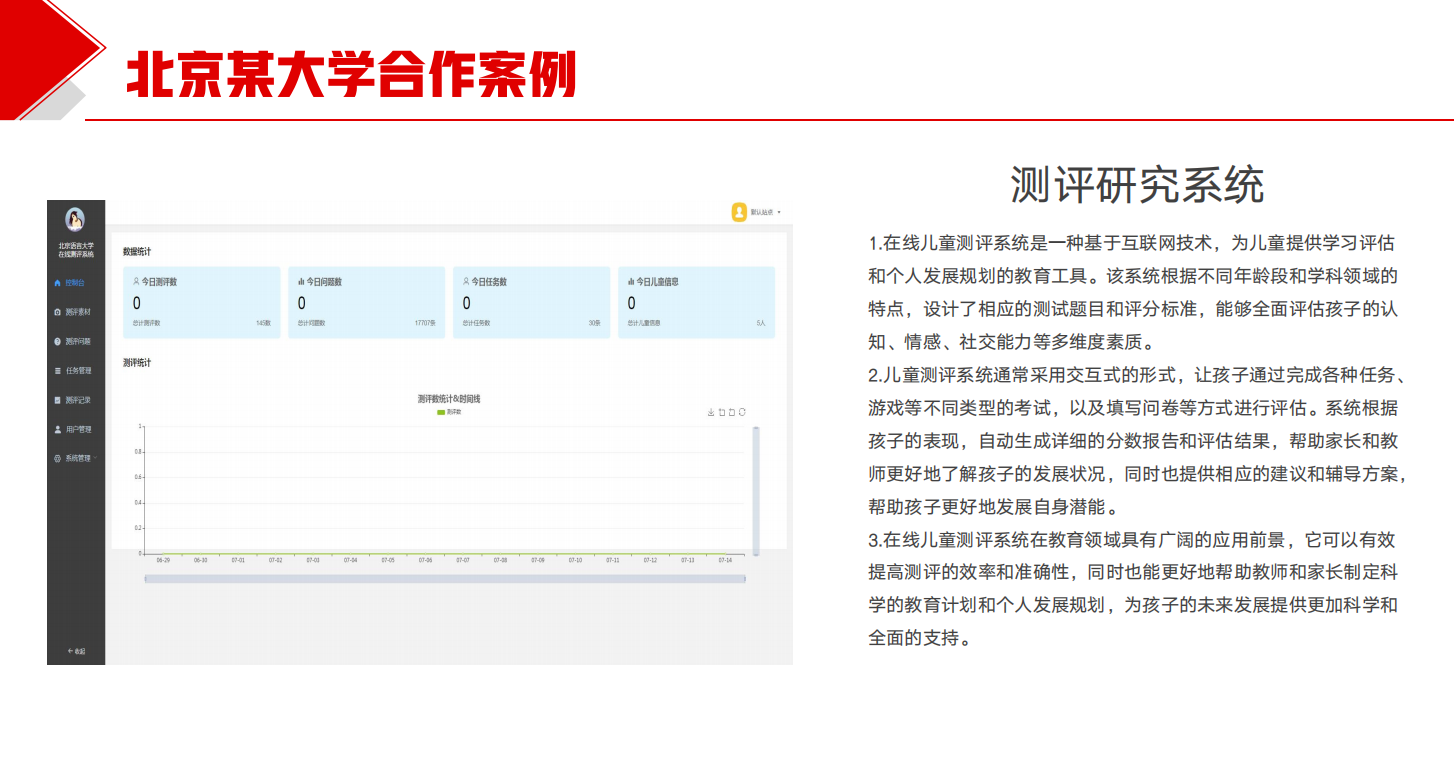Click the record icon beside 测评记录

[x=57, y=400]
